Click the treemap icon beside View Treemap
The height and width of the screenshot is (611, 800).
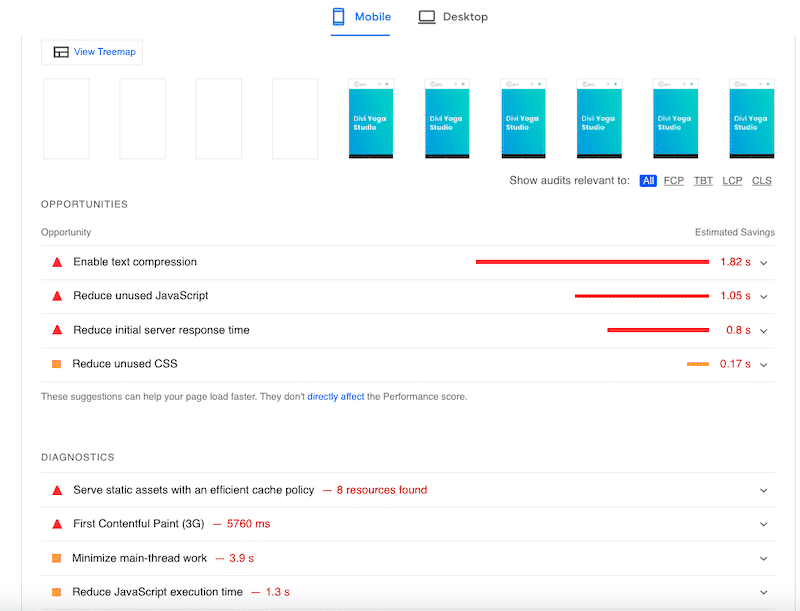click(x=59, y=51)
